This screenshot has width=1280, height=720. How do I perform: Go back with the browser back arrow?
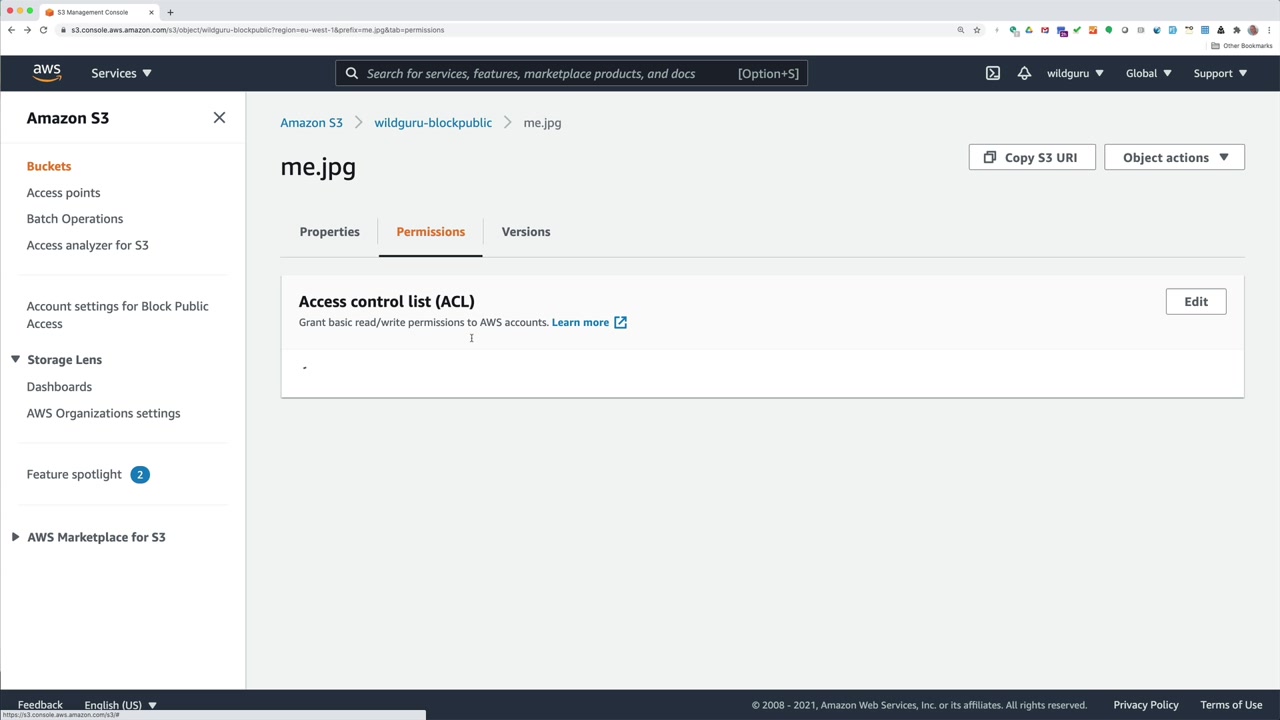11,30
